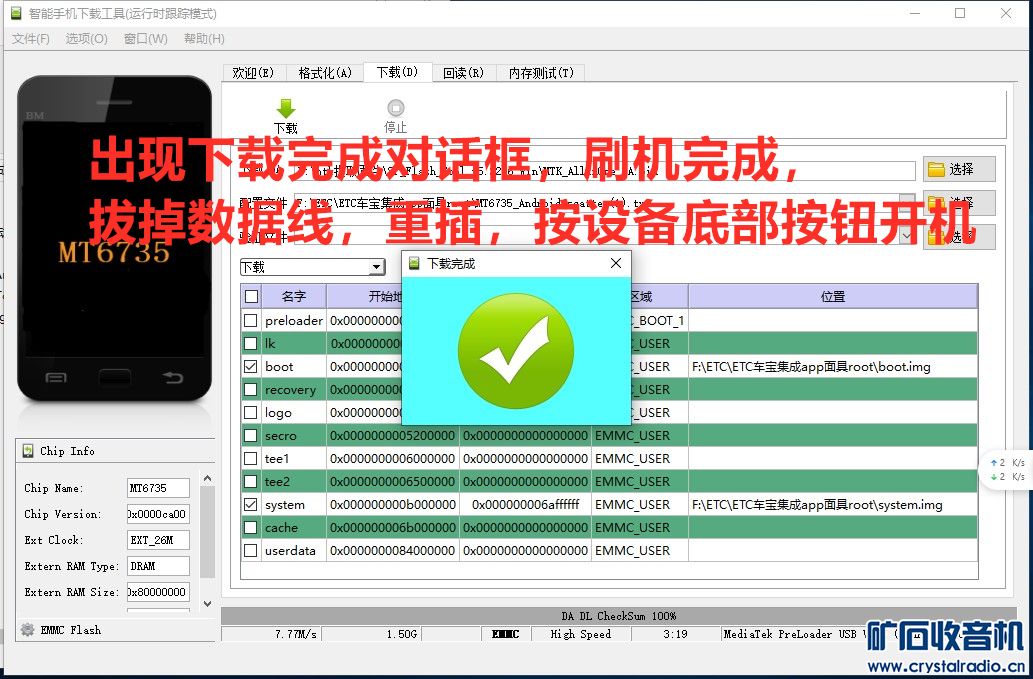Viewport: 1033px width, 679px height.
Task: Check the secro partition checkbox
Action: point(250,436)
